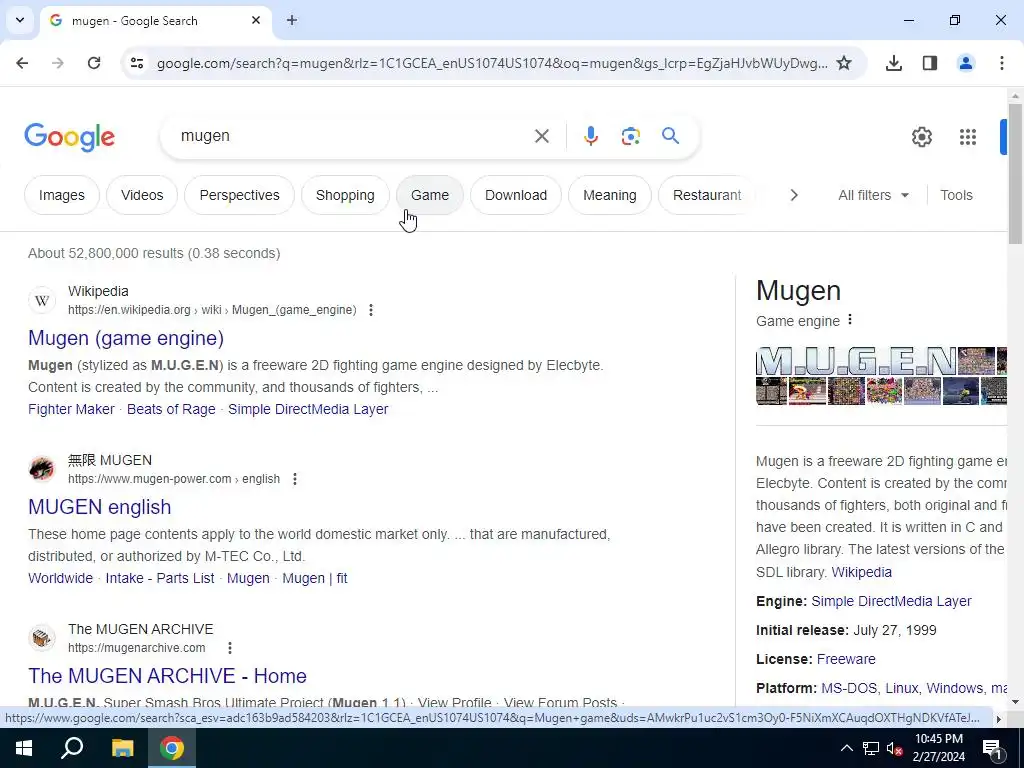Open Freeware license link
This screenshot has width=1024, height=768.
point(846,659)
